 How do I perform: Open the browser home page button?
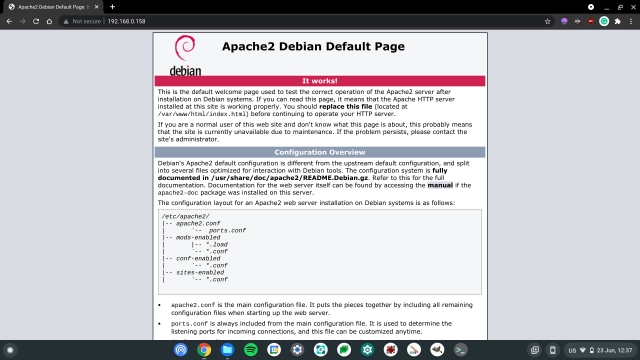[49, 21]
